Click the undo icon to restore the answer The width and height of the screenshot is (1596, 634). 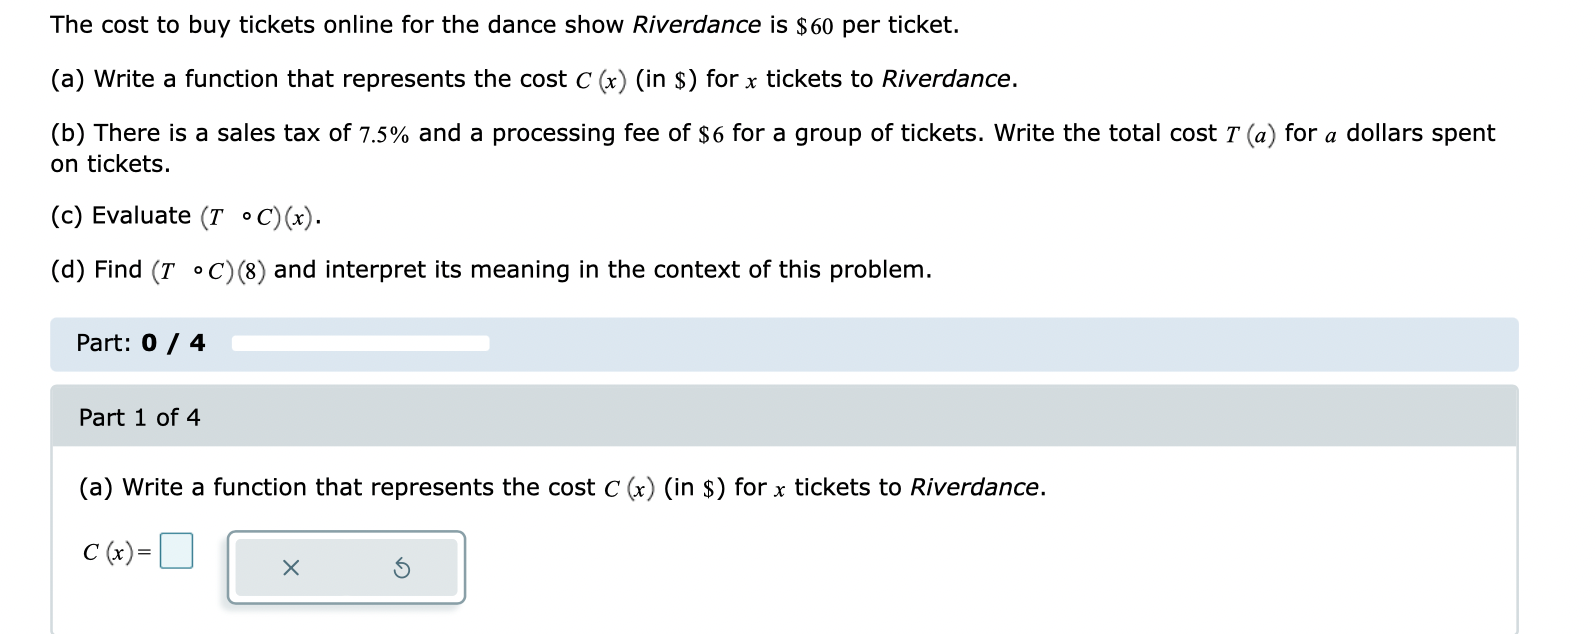402,568
